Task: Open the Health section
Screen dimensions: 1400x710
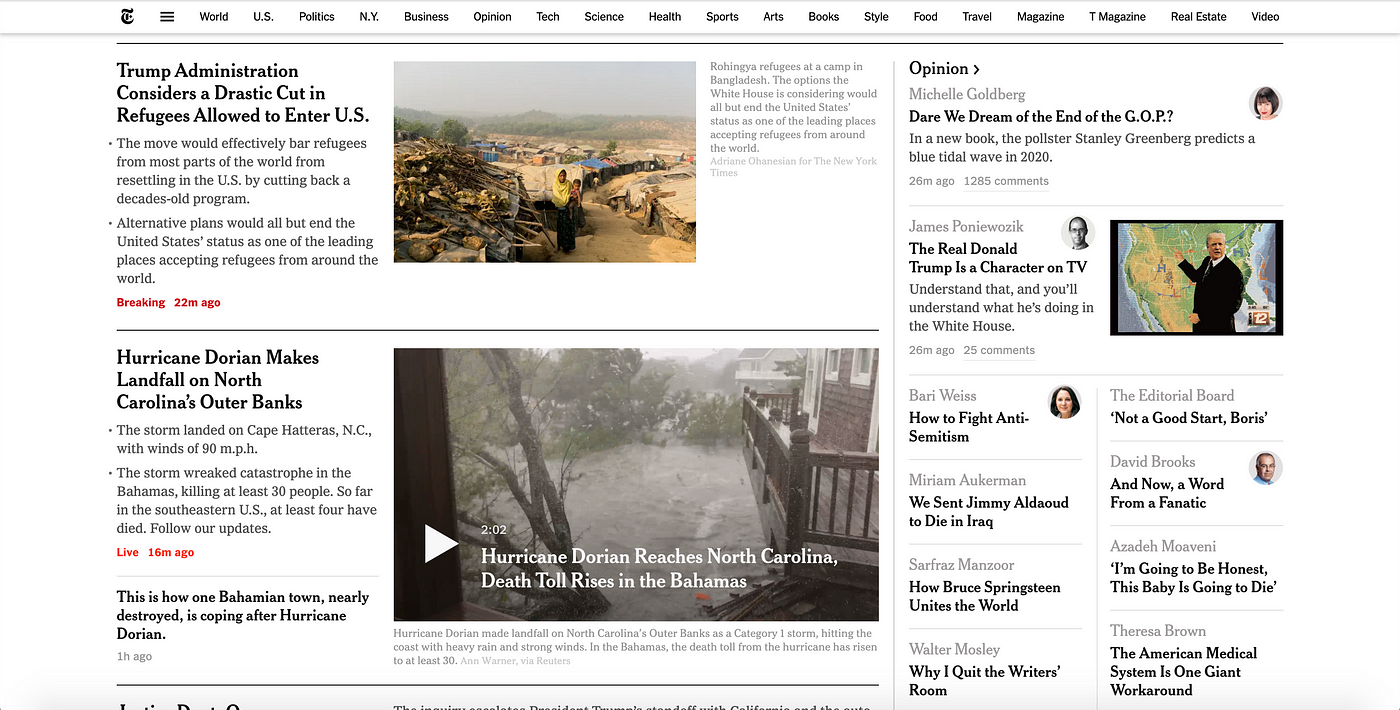Action: pyautogui.click(x=665, y=17)
